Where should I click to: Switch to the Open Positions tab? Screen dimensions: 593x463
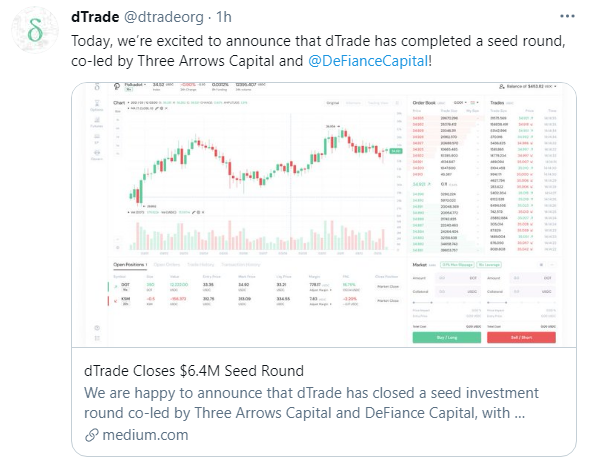tap(130, 264)
